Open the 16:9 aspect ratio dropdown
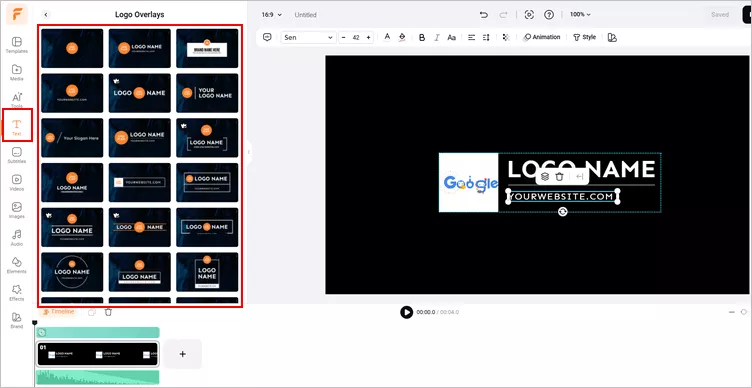 pos(271,15)
